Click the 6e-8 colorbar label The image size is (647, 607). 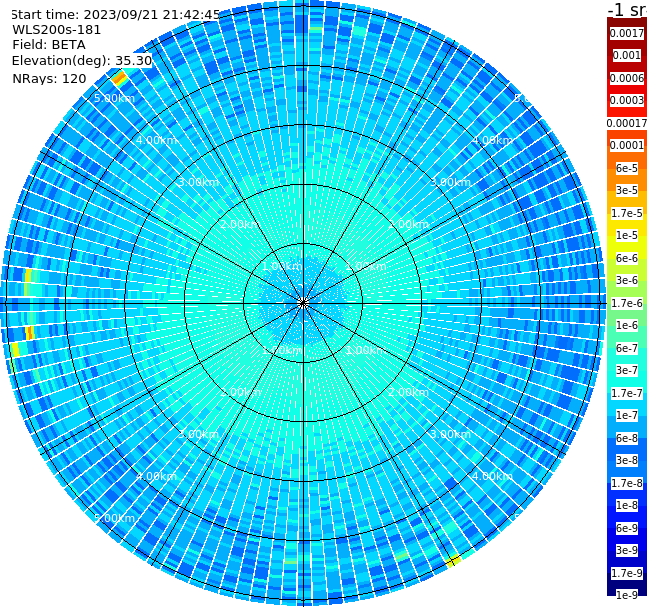[627, 438]
